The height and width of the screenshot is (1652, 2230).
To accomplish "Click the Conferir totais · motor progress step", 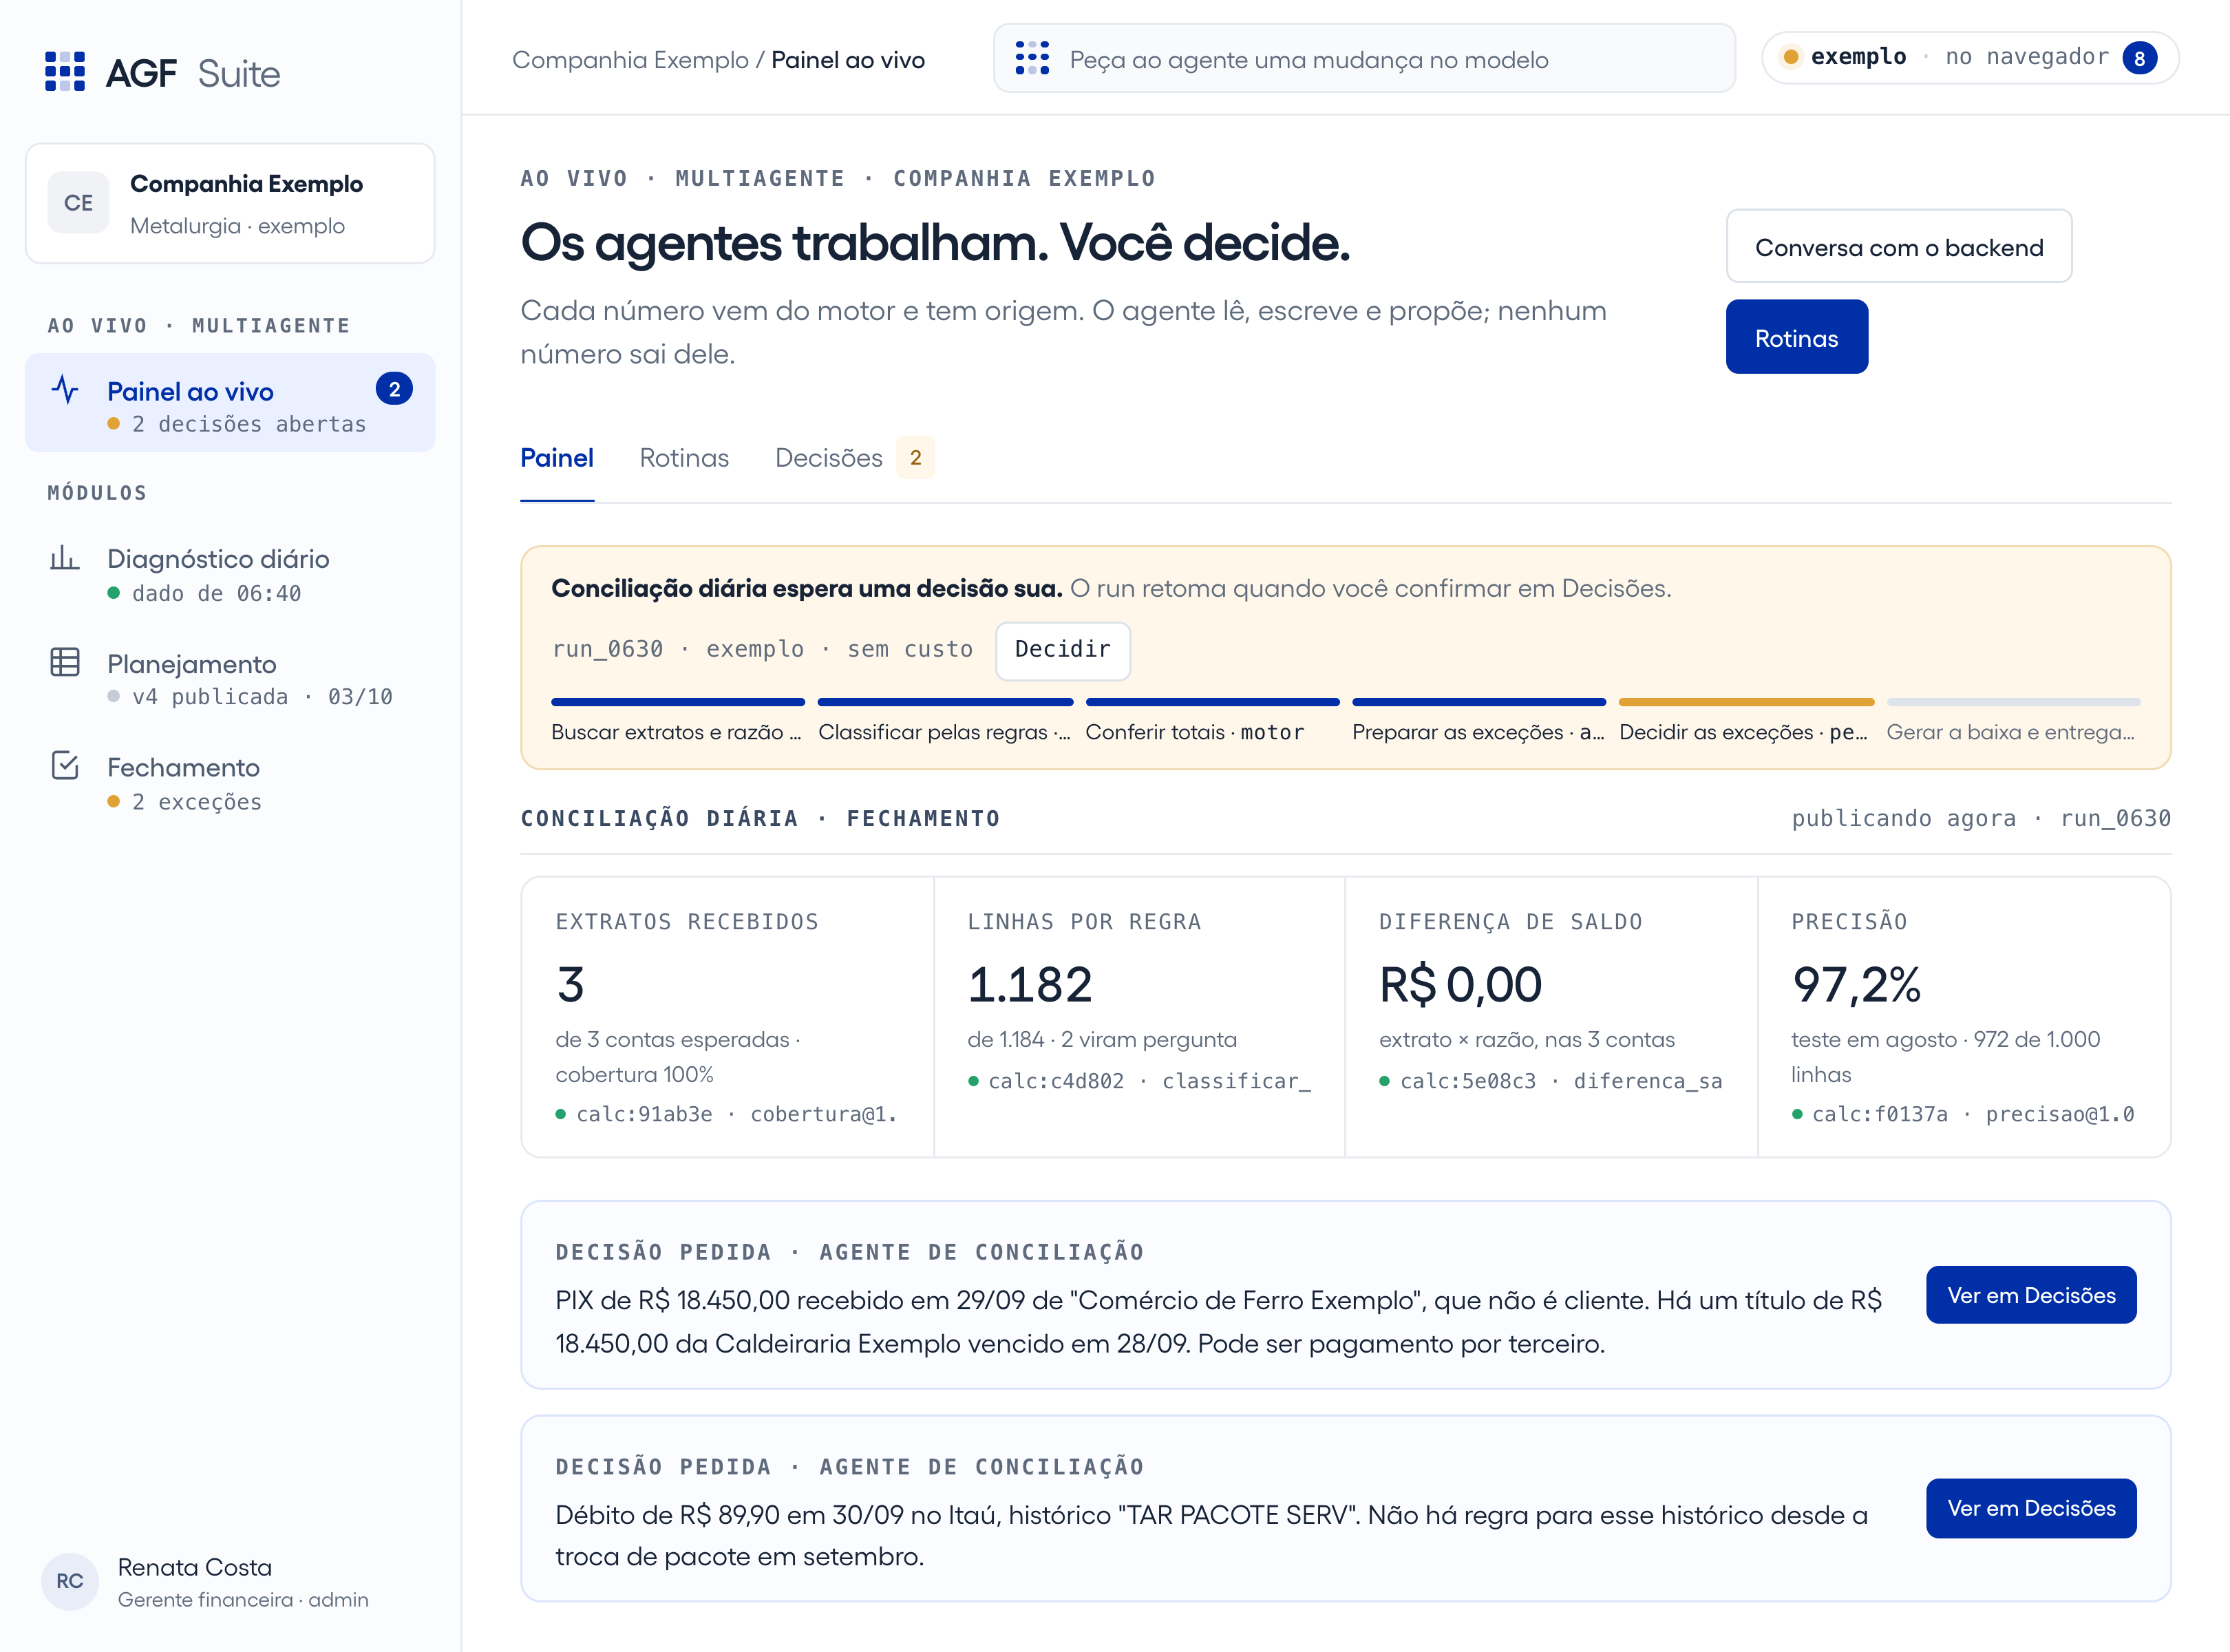I will click(x=1212, y=721).
